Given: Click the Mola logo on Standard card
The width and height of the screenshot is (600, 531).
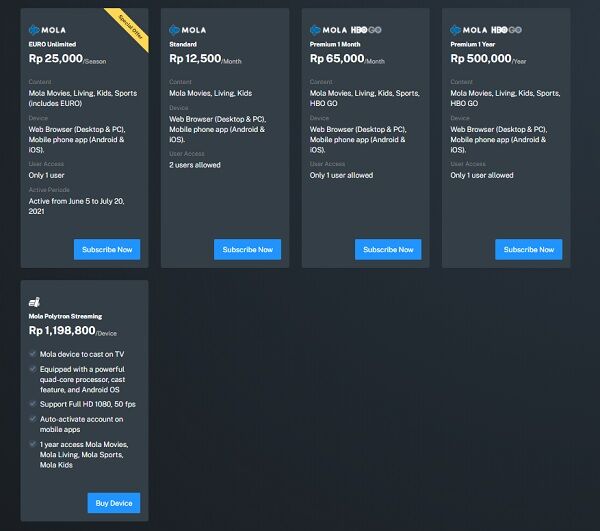Looking at the screenshot, I should (x=188, y=30).
